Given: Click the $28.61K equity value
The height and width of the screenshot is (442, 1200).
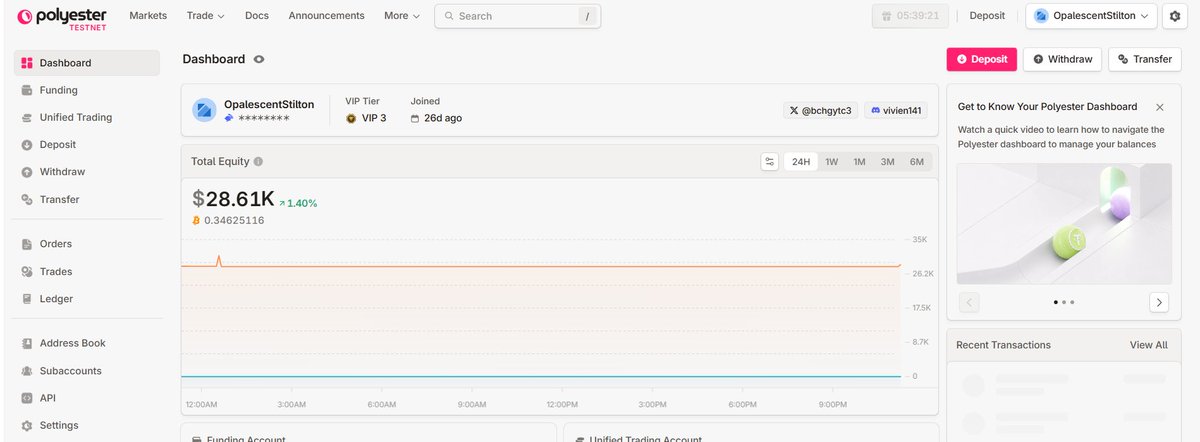Looking at the screenshot, I should click(233, 199).
